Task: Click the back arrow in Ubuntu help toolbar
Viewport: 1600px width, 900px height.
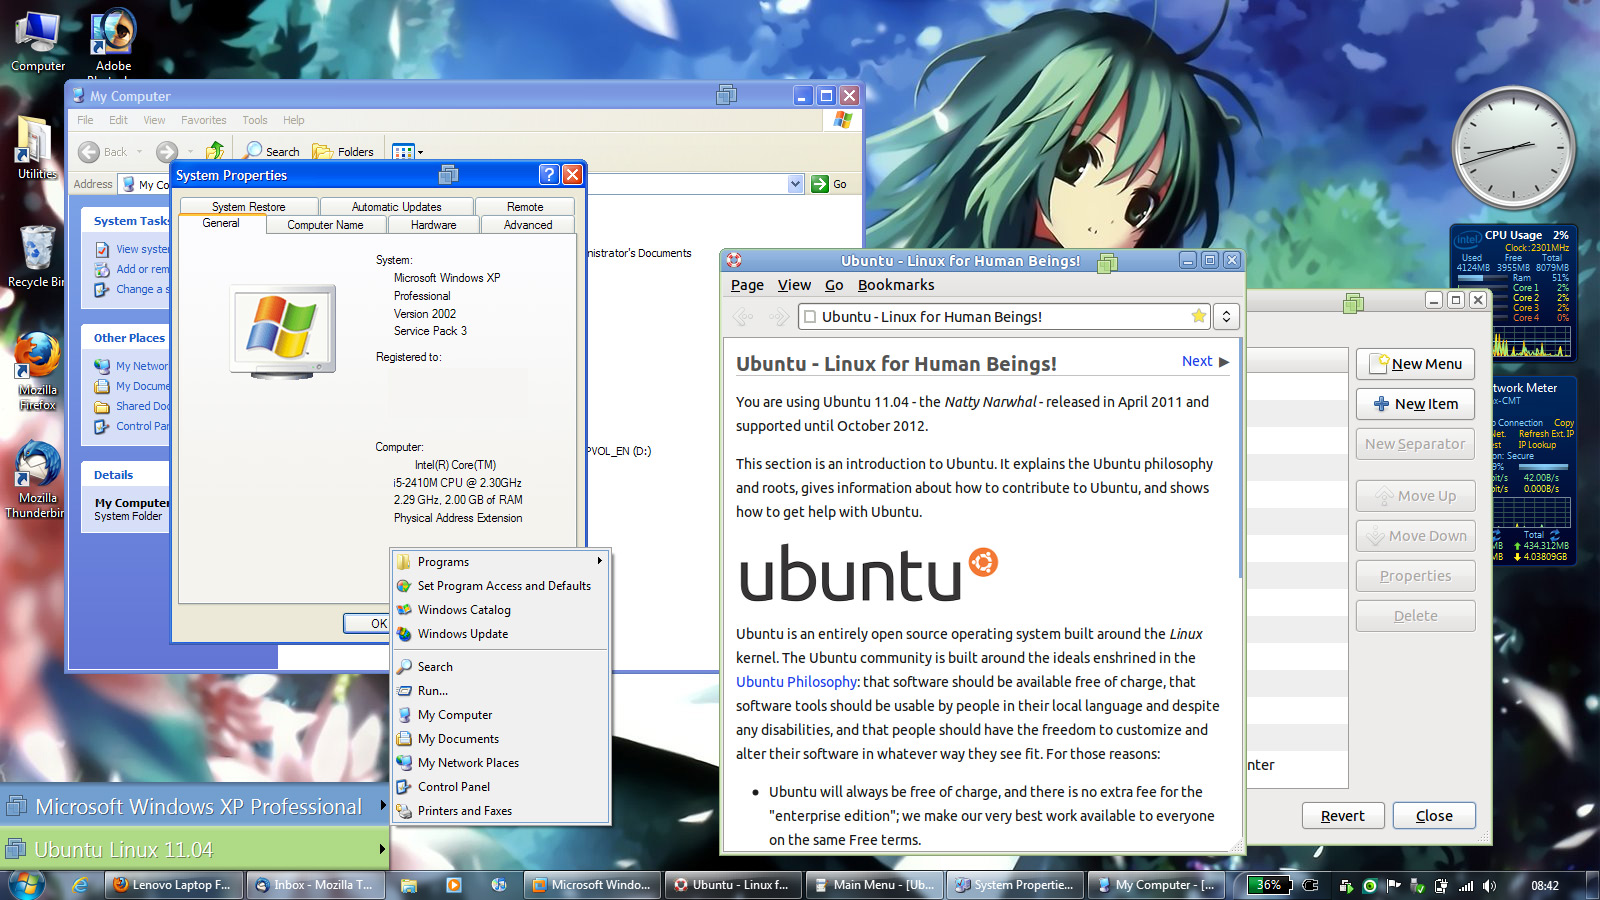Action: (743, 317)
